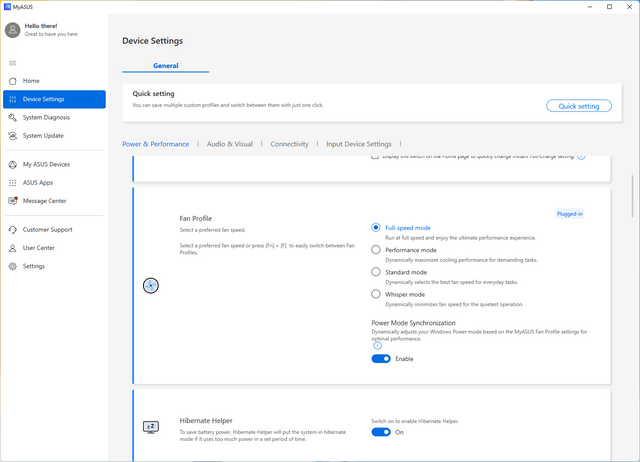Open System Diagnosis page
The height and width of the screenshot is (462, 640).
(54, 118)
